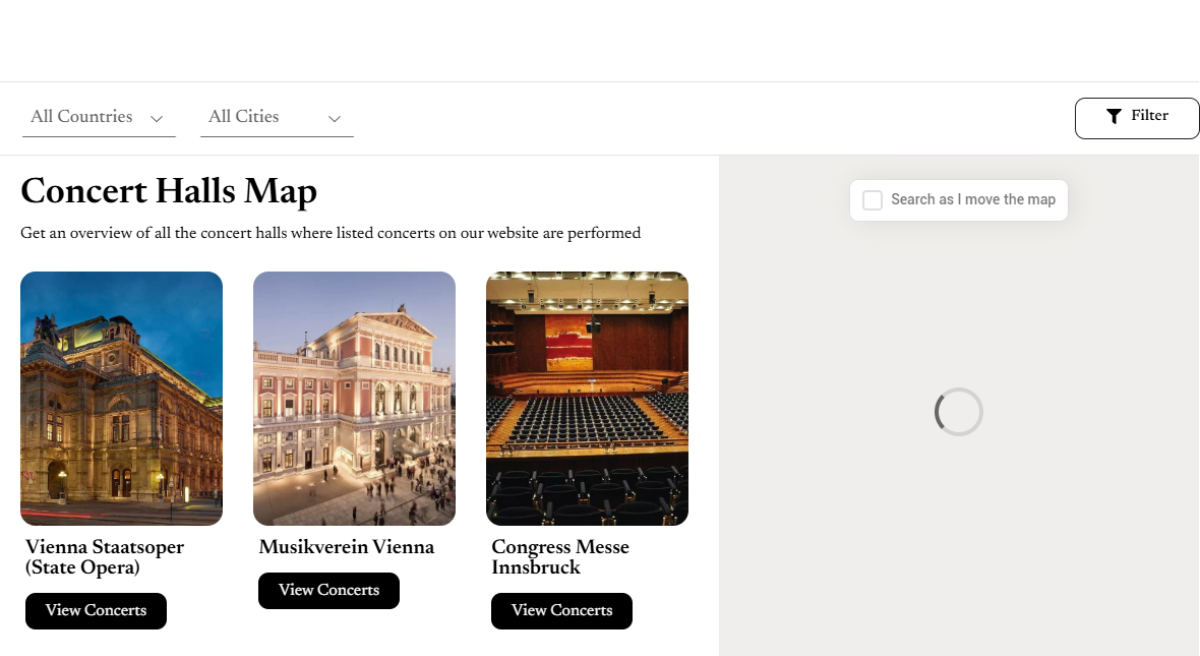Click the Congress Messe Innsbruck hall photo
The width and height of the screenshot is (1200, 656).
[x=587, y=398]
